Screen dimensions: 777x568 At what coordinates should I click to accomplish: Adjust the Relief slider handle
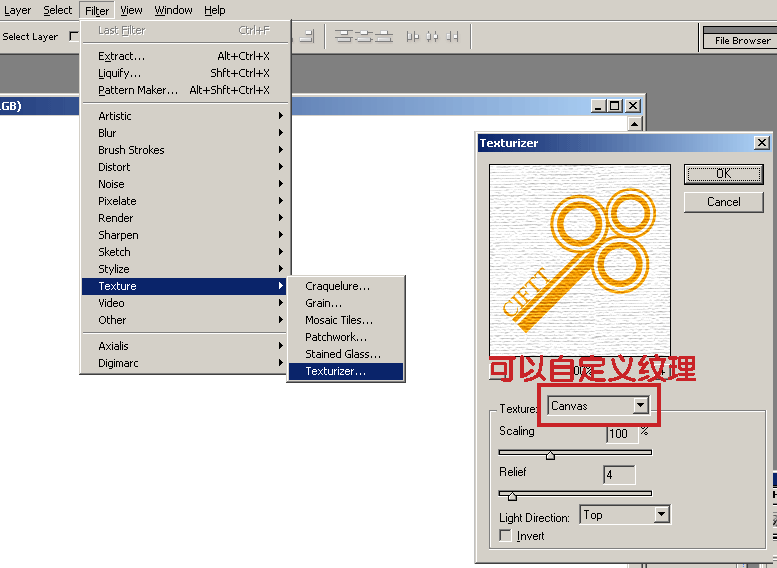pos(512,496)
